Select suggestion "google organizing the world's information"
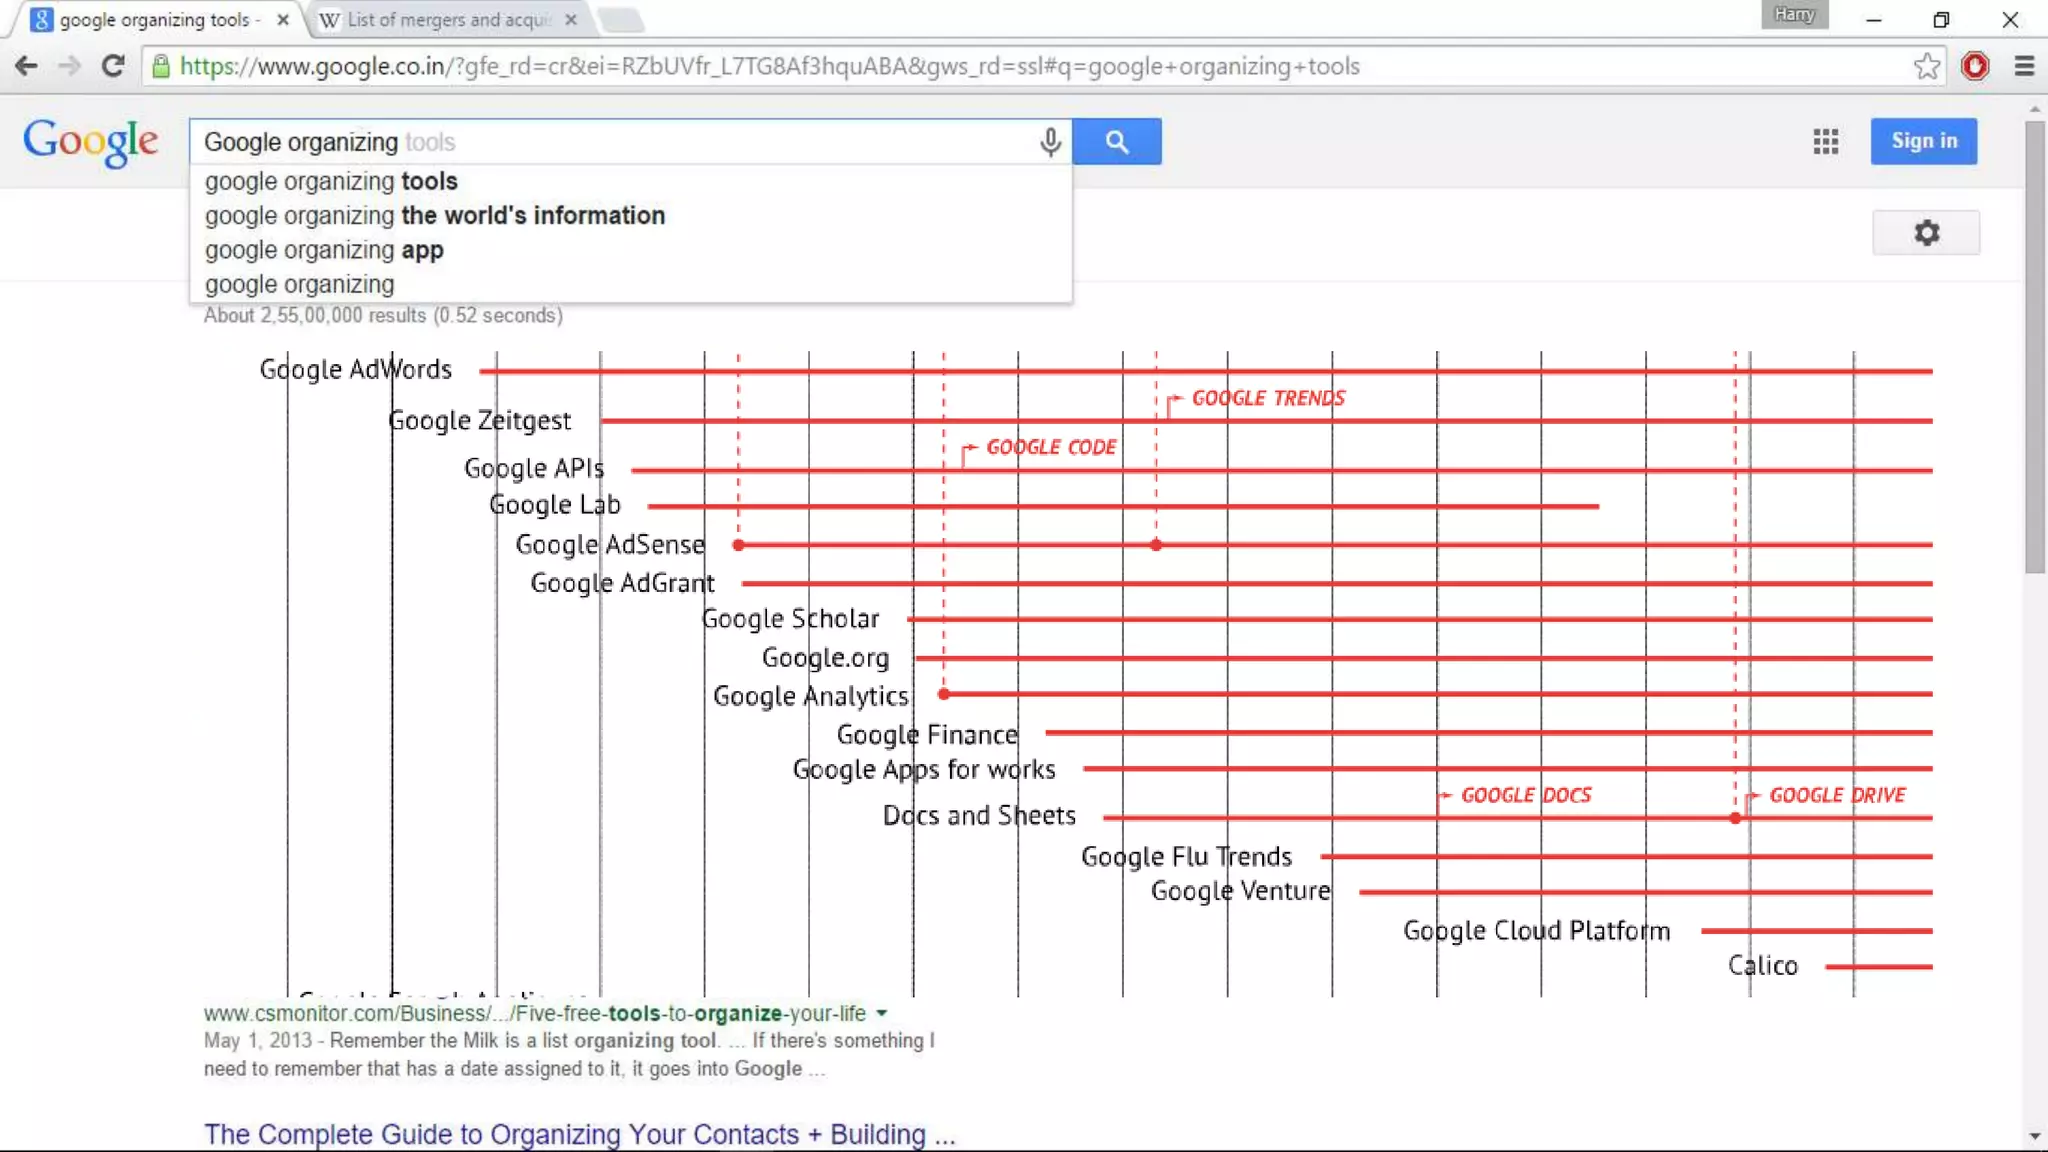Image resolution: width=2048 pixels, height=1152 pixels. click(x=434, y=216)
